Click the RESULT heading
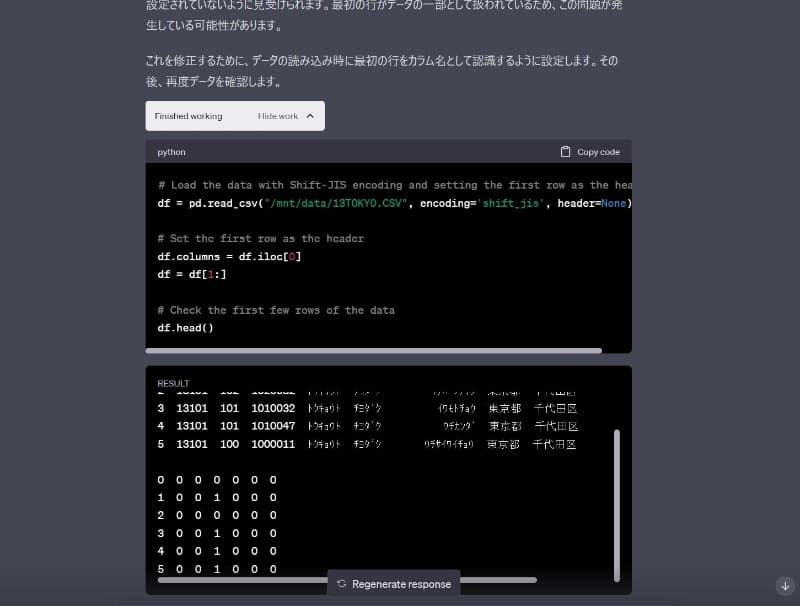The height and width of the screenshot is (606, 800). (x=173, y=383)
